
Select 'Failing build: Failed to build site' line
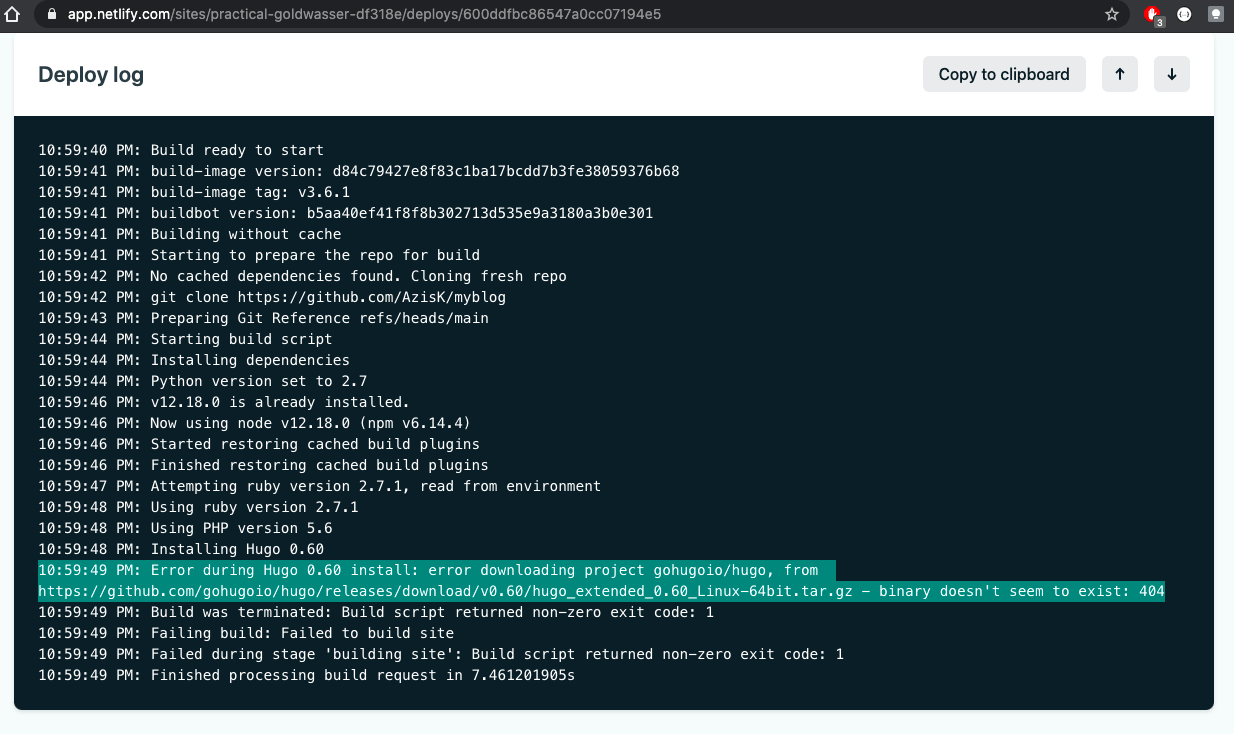click(246, 633)
